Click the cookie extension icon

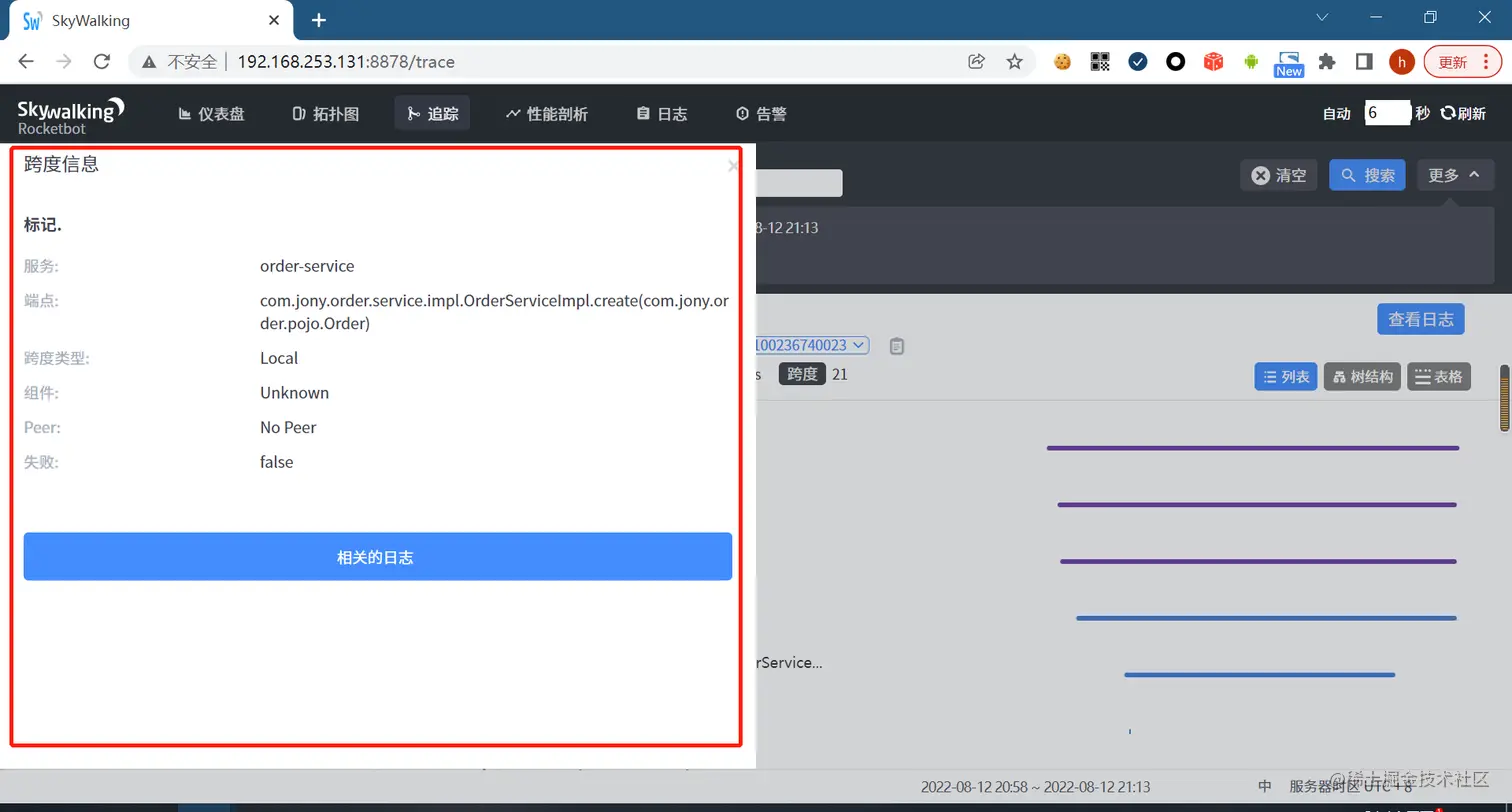coord(1062,61)
